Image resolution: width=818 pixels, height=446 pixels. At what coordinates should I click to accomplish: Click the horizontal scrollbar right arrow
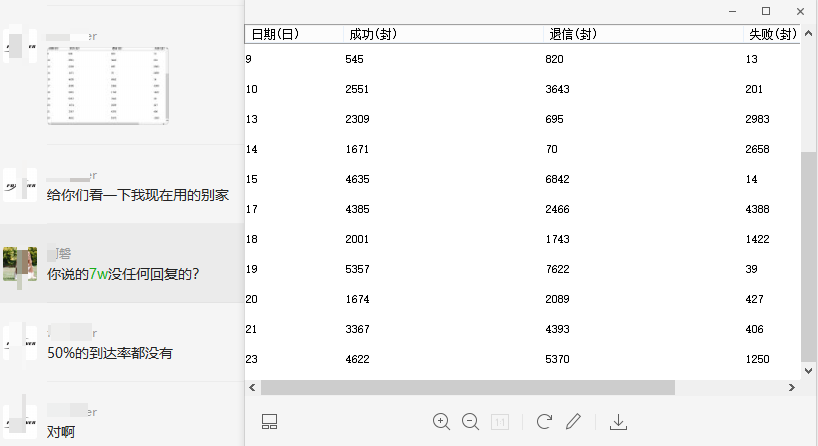(x=792, y=388)
